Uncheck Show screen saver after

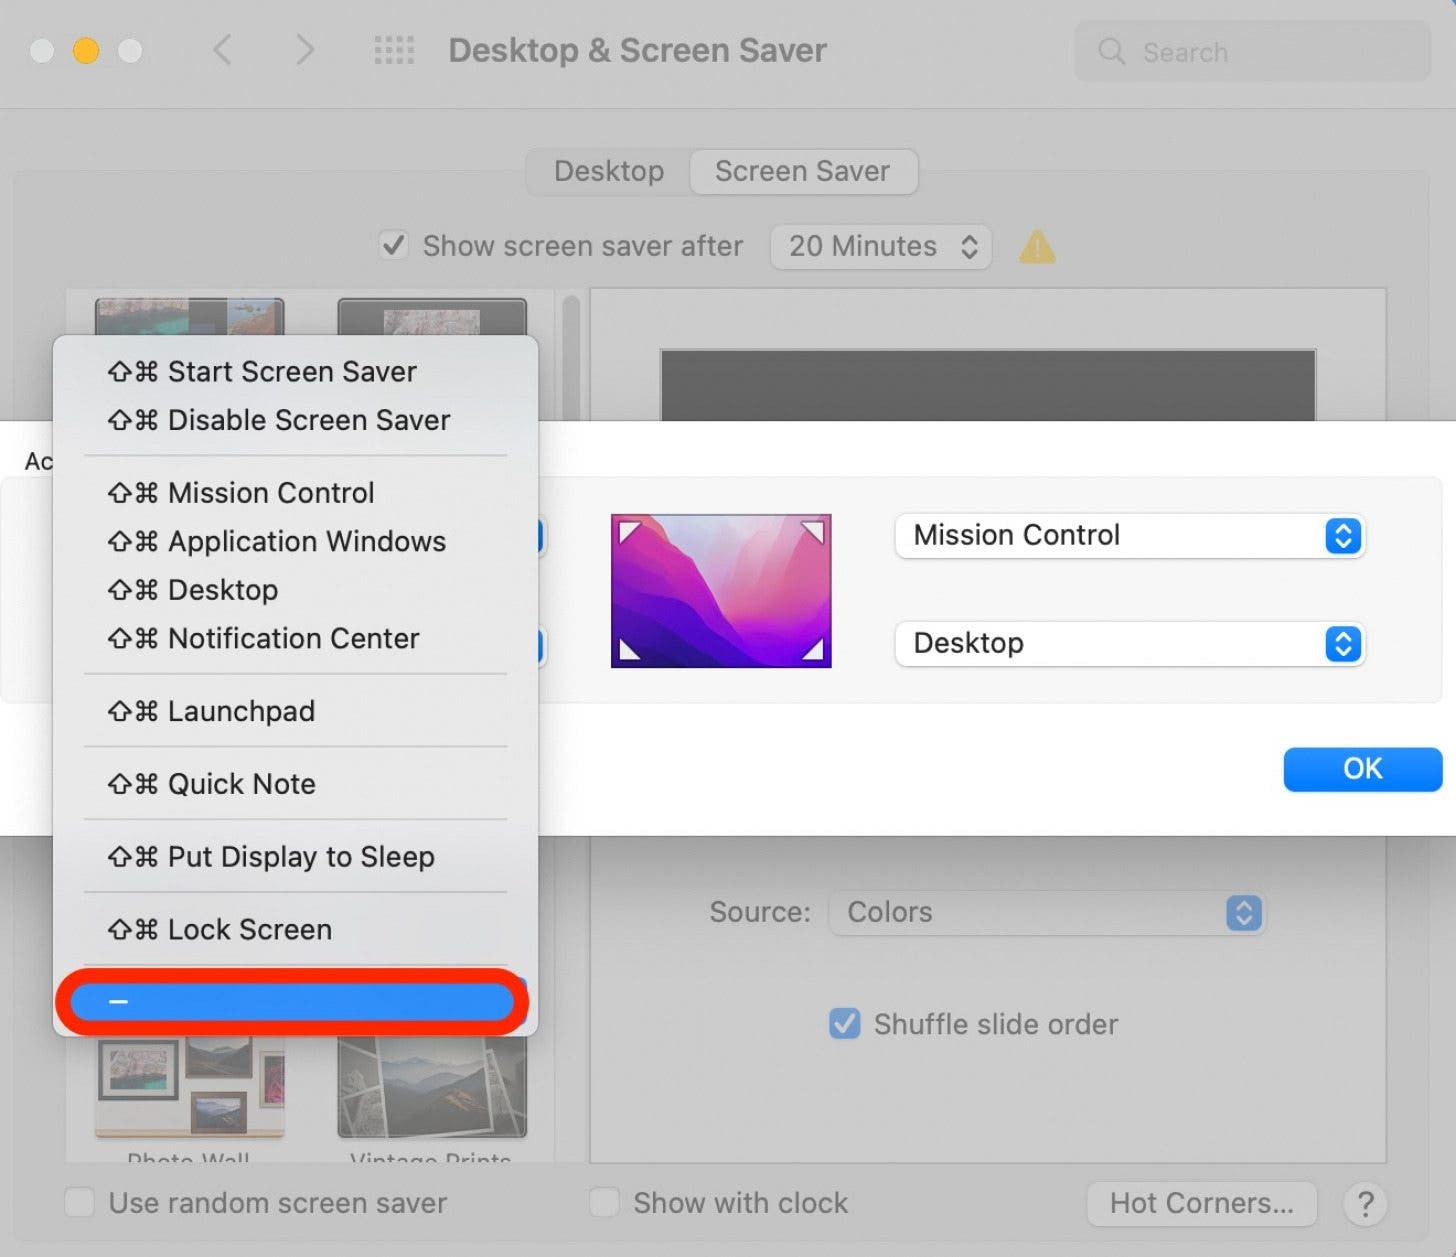click(393, 245)
